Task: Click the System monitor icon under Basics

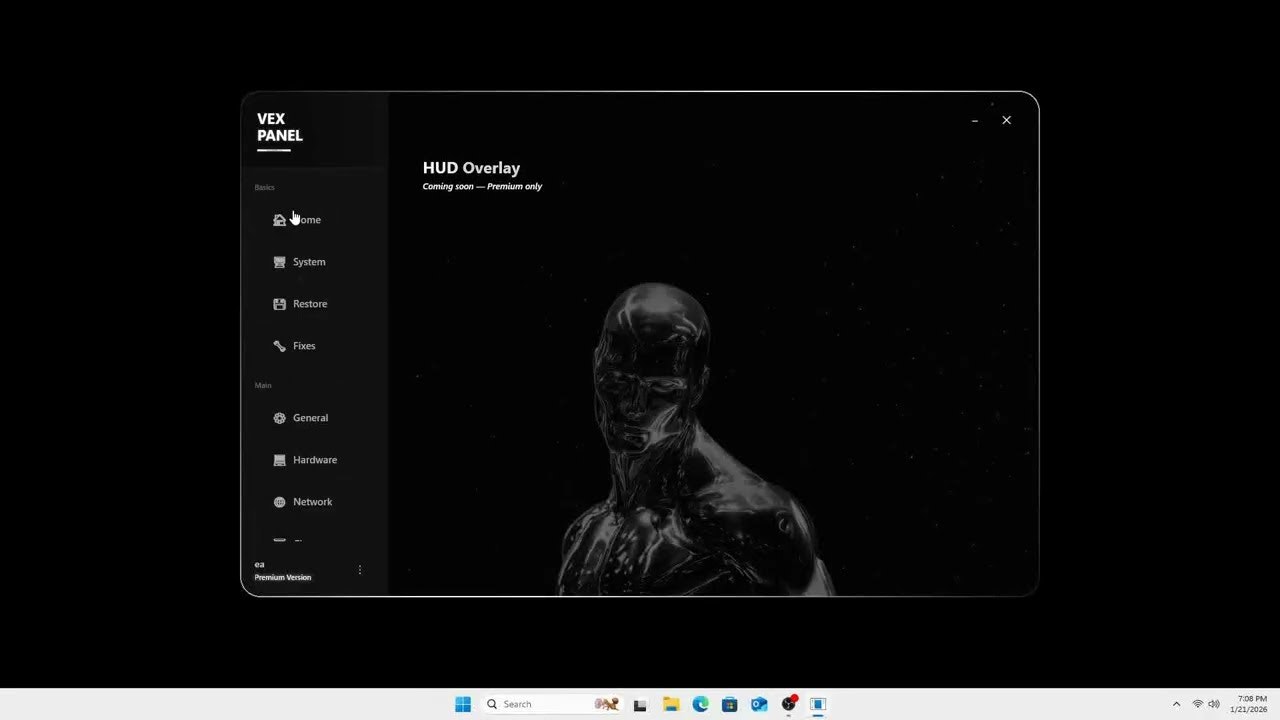Action: pos(279,261)
